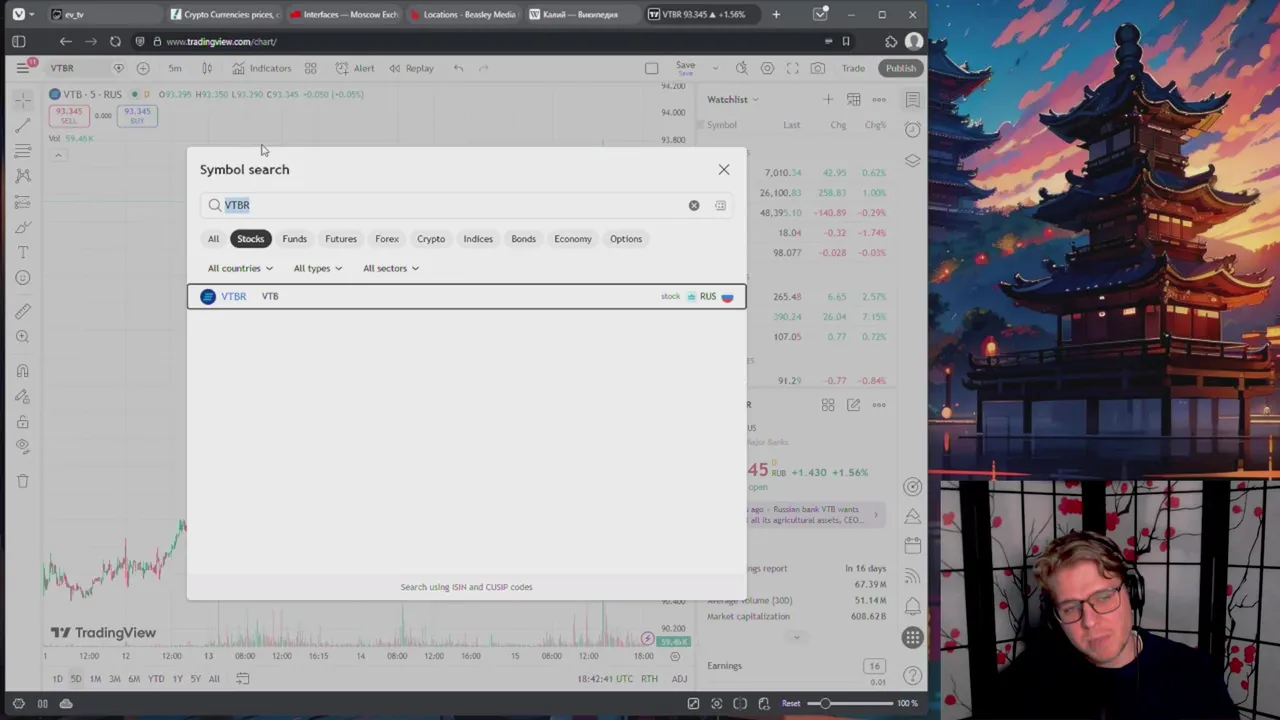Open the candlestick chart type menu
1280x720 pixels.
207,68
